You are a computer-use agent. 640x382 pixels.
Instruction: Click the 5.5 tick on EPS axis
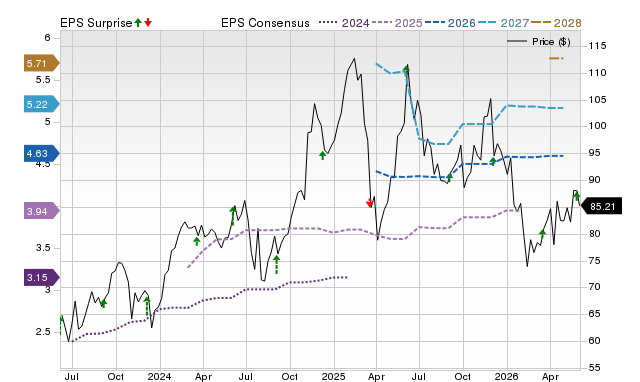[x=43, y=80]
